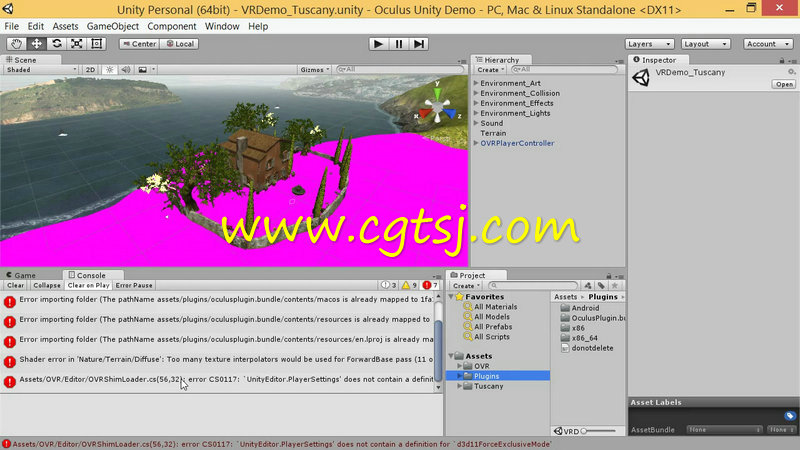
Task: Open scene effects image icon
Action: [x=142, y=69]
